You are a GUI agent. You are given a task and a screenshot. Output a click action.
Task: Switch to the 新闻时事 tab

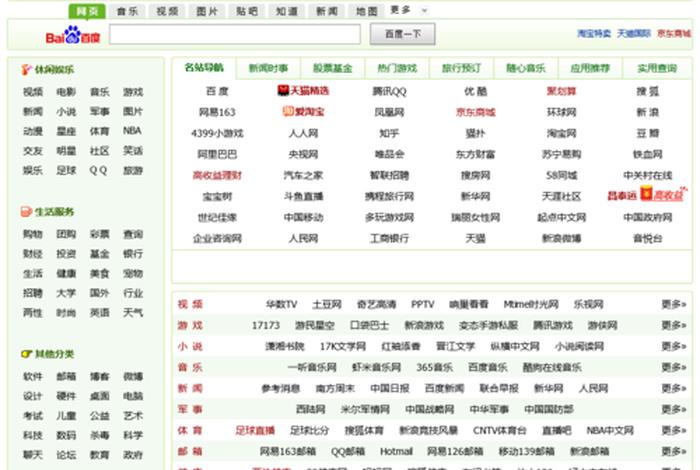coord(268,68)
